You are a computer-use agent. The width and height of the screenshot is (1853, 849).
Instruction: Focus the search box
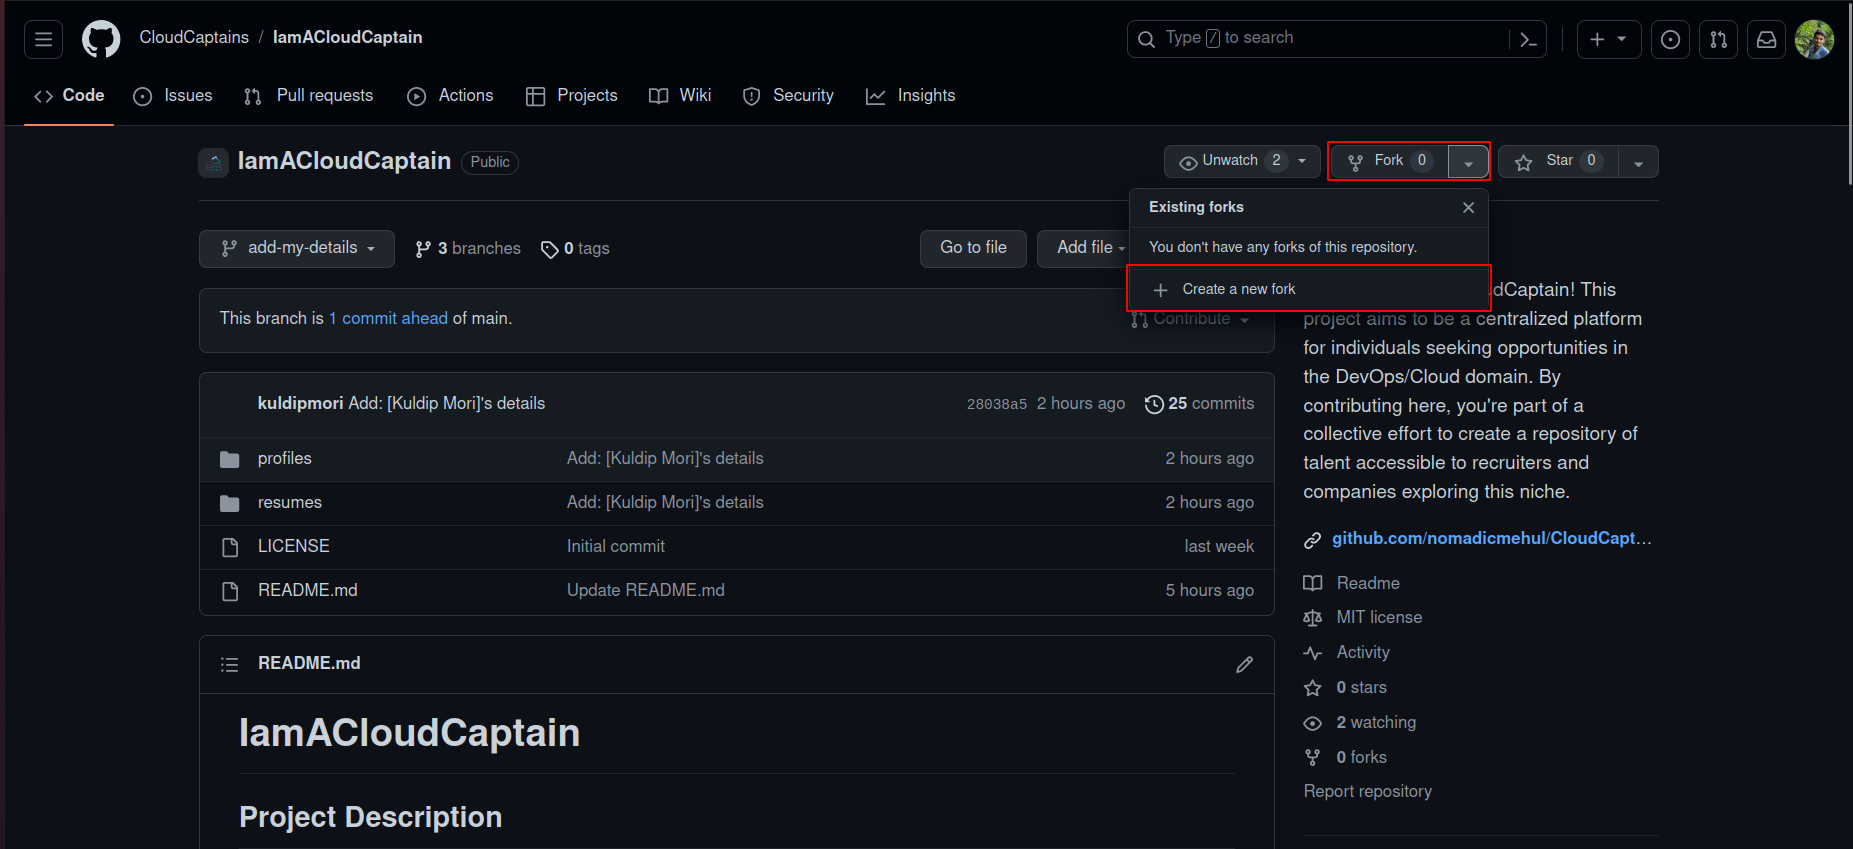[1336, 39]
